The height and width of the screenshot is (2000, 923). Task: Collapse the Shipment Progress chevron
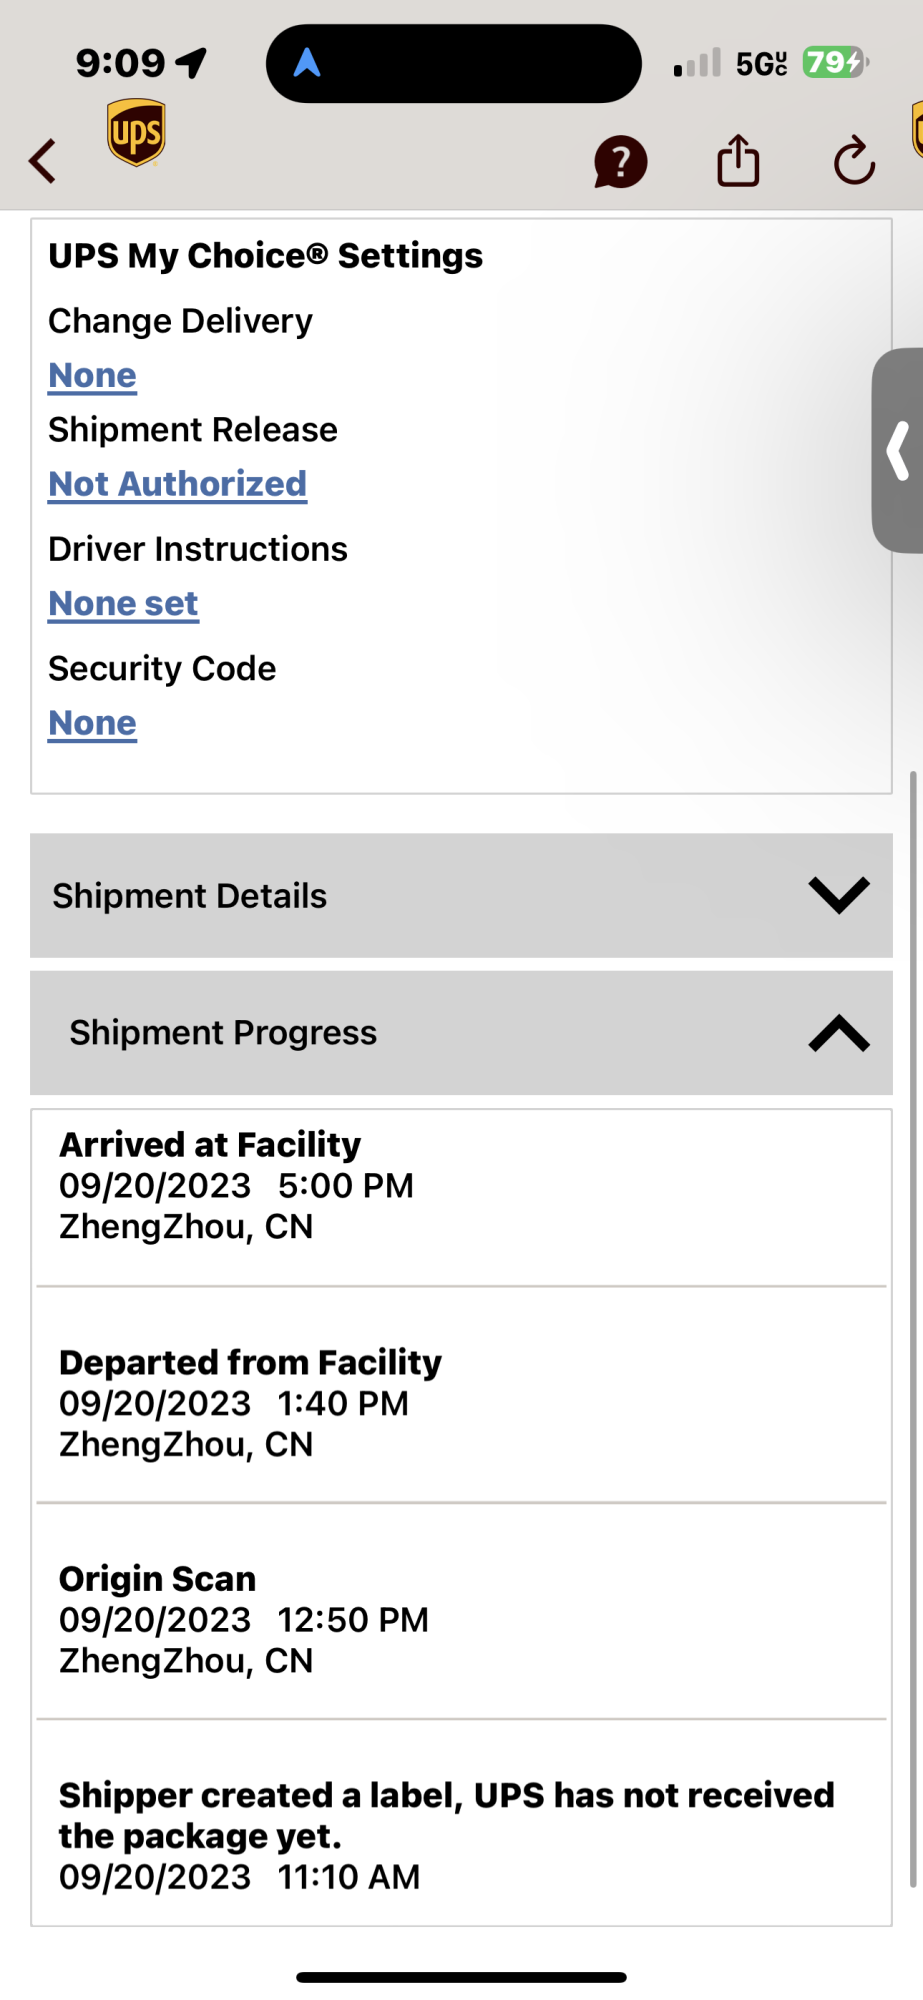838,1033
